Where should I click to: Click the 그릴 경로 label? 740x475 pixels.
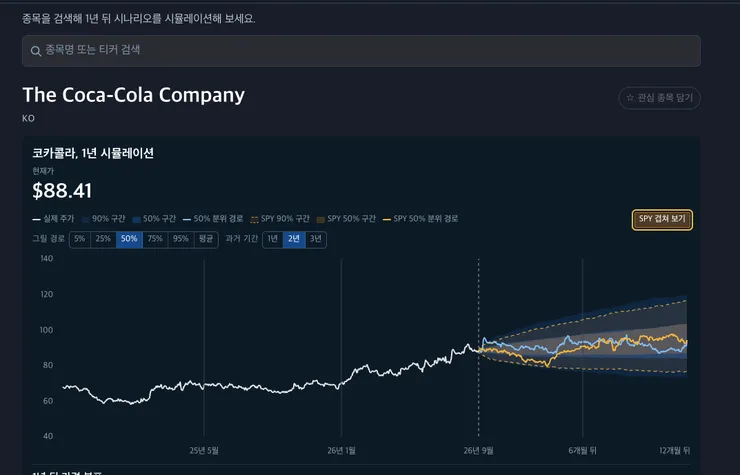pos(48,238)
